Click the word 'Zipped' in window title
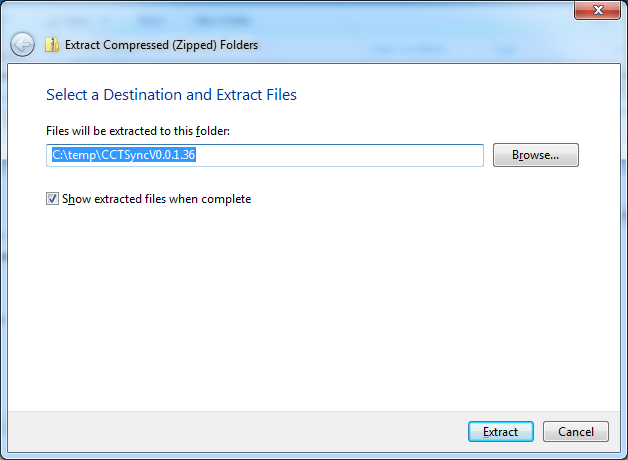The width and height of the screenshot is (628, 460). pos(194,45)
